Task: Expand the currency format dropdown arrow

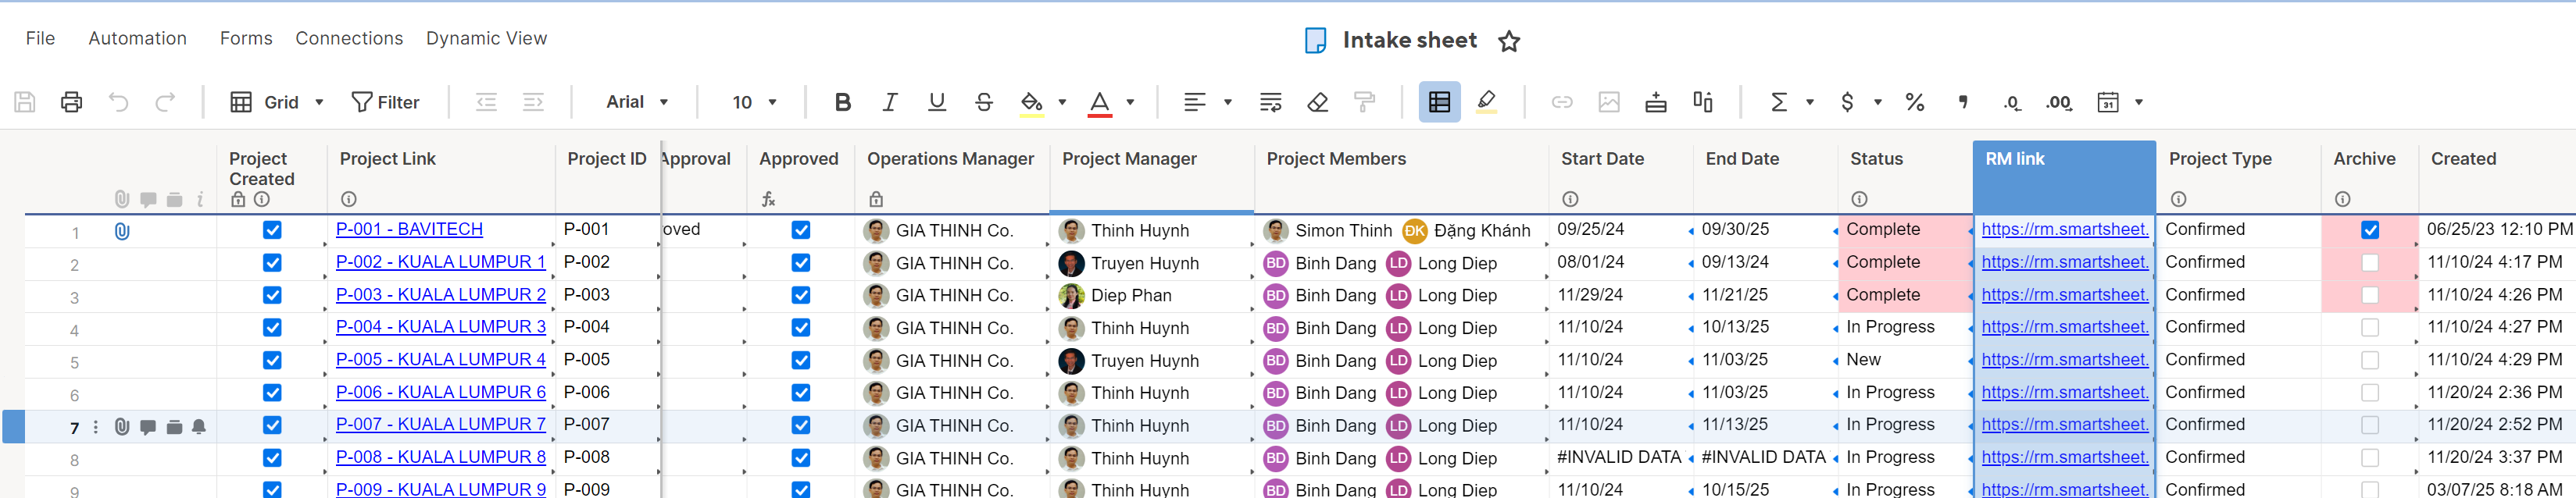Action: pos(1877,102)
